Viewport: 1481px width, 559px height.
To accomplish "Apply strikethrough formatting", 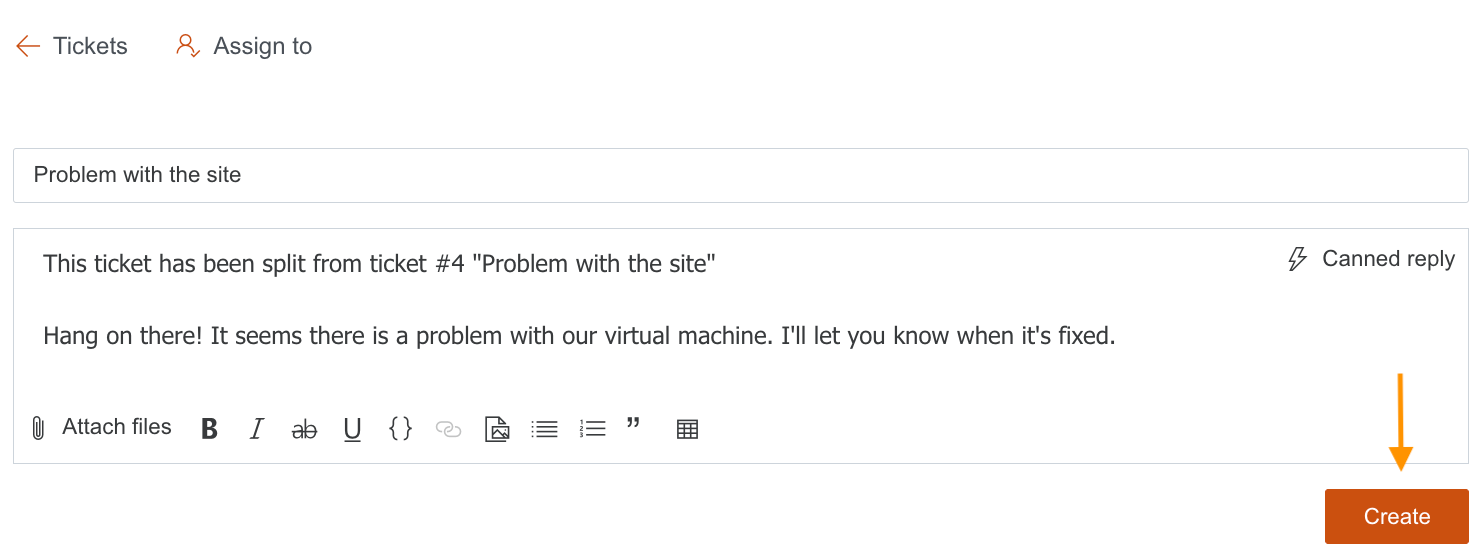I will tap(304, 430).
